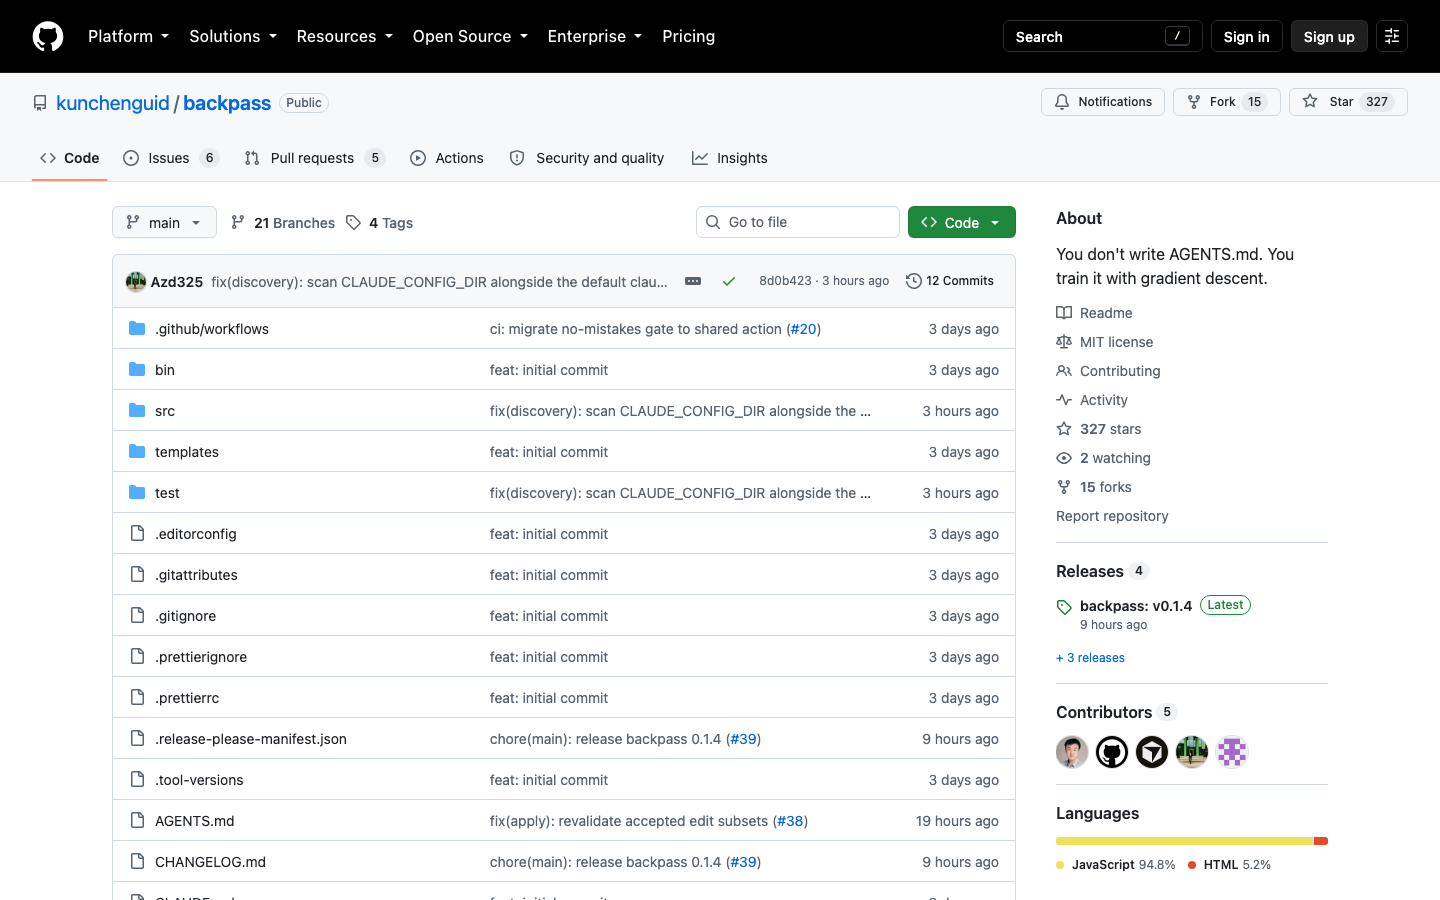Fork the repository

tap(1227, 102)
